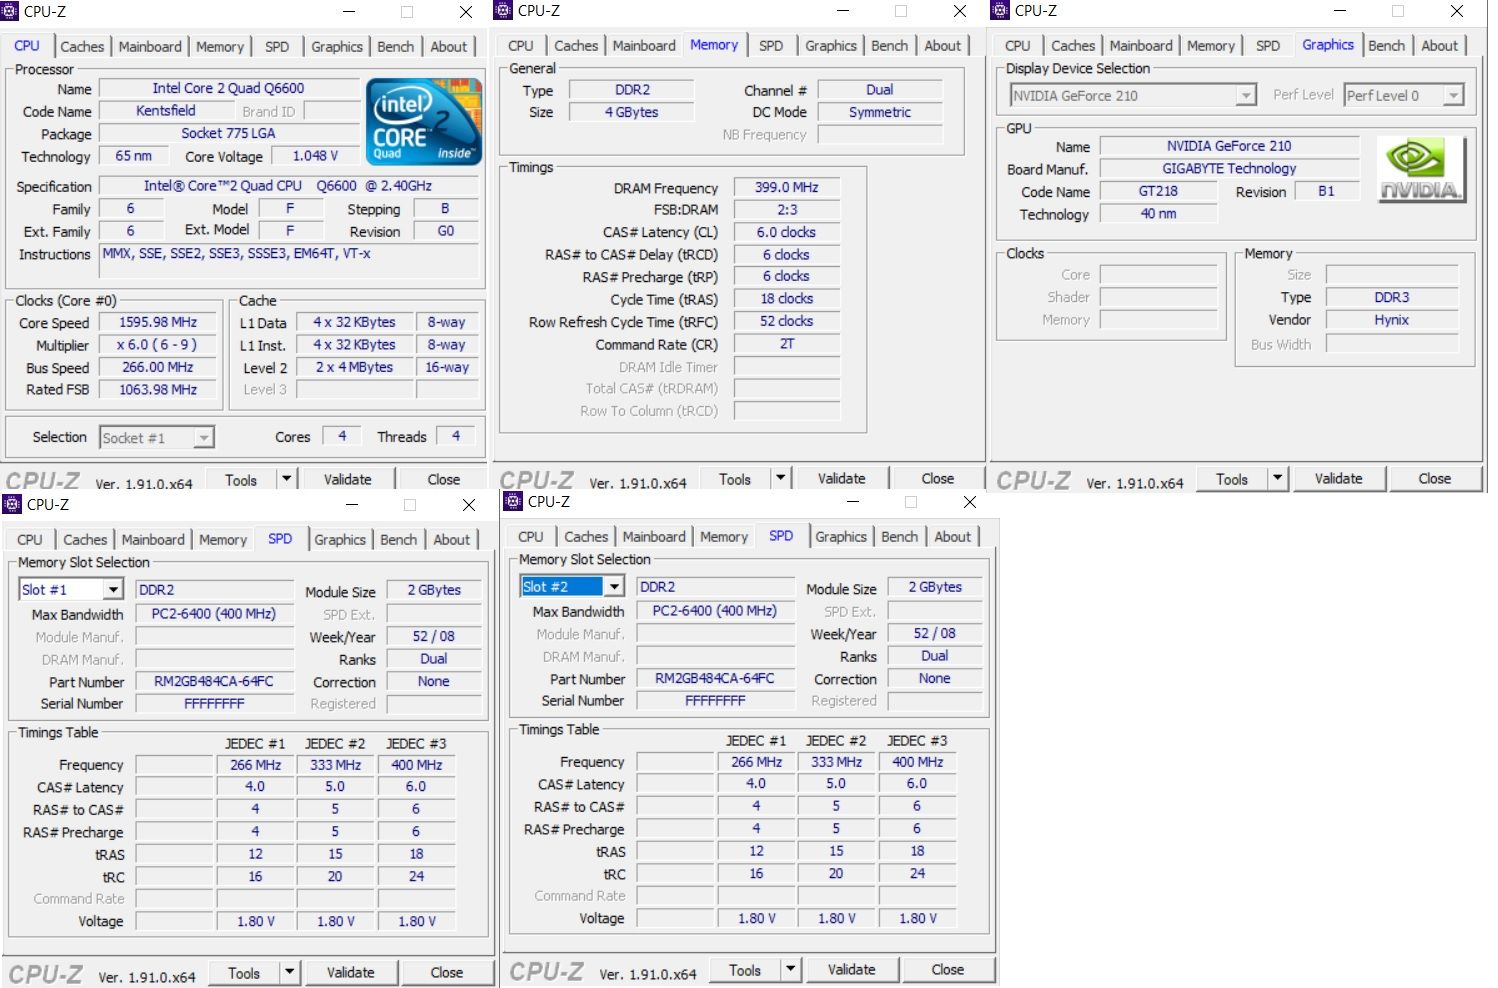Open Caches tab in the Slot #2 SPD window
This screenshot has height=988, width=1498.
586,537
